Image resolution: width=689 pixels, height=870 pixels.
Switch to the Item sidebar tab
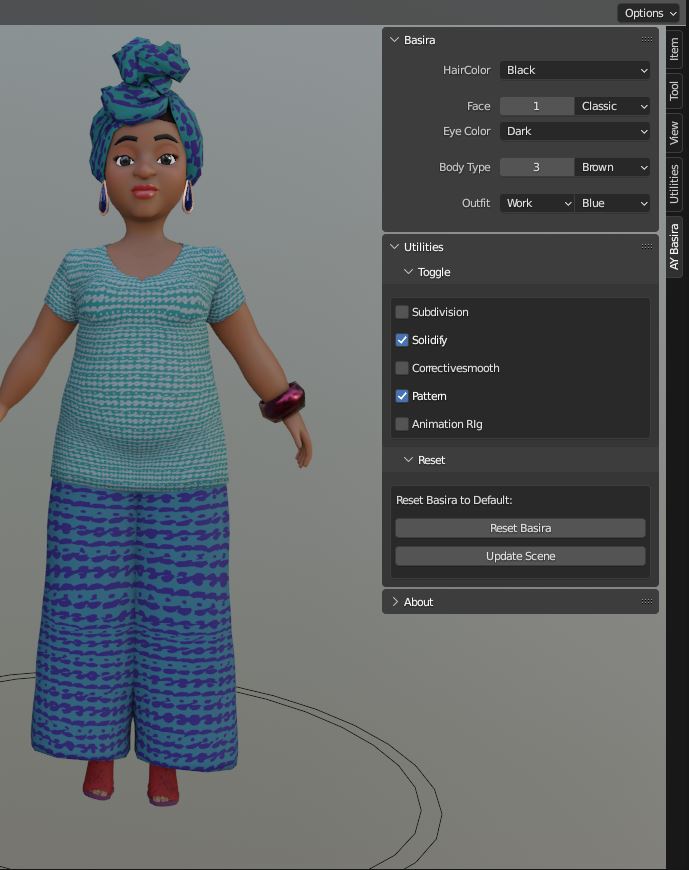tap(675, 49)
